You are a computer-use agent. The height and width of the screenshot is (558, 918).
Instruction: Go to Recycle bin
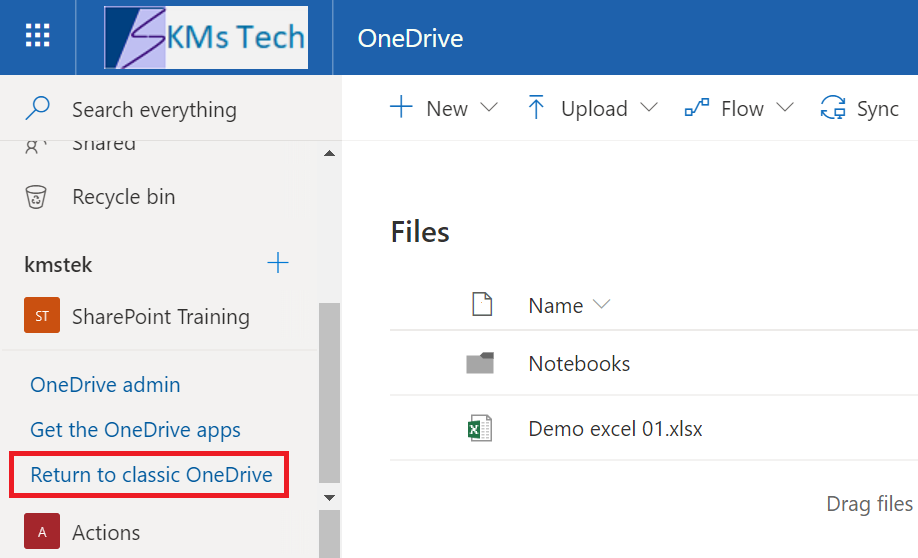pos(124,197)
